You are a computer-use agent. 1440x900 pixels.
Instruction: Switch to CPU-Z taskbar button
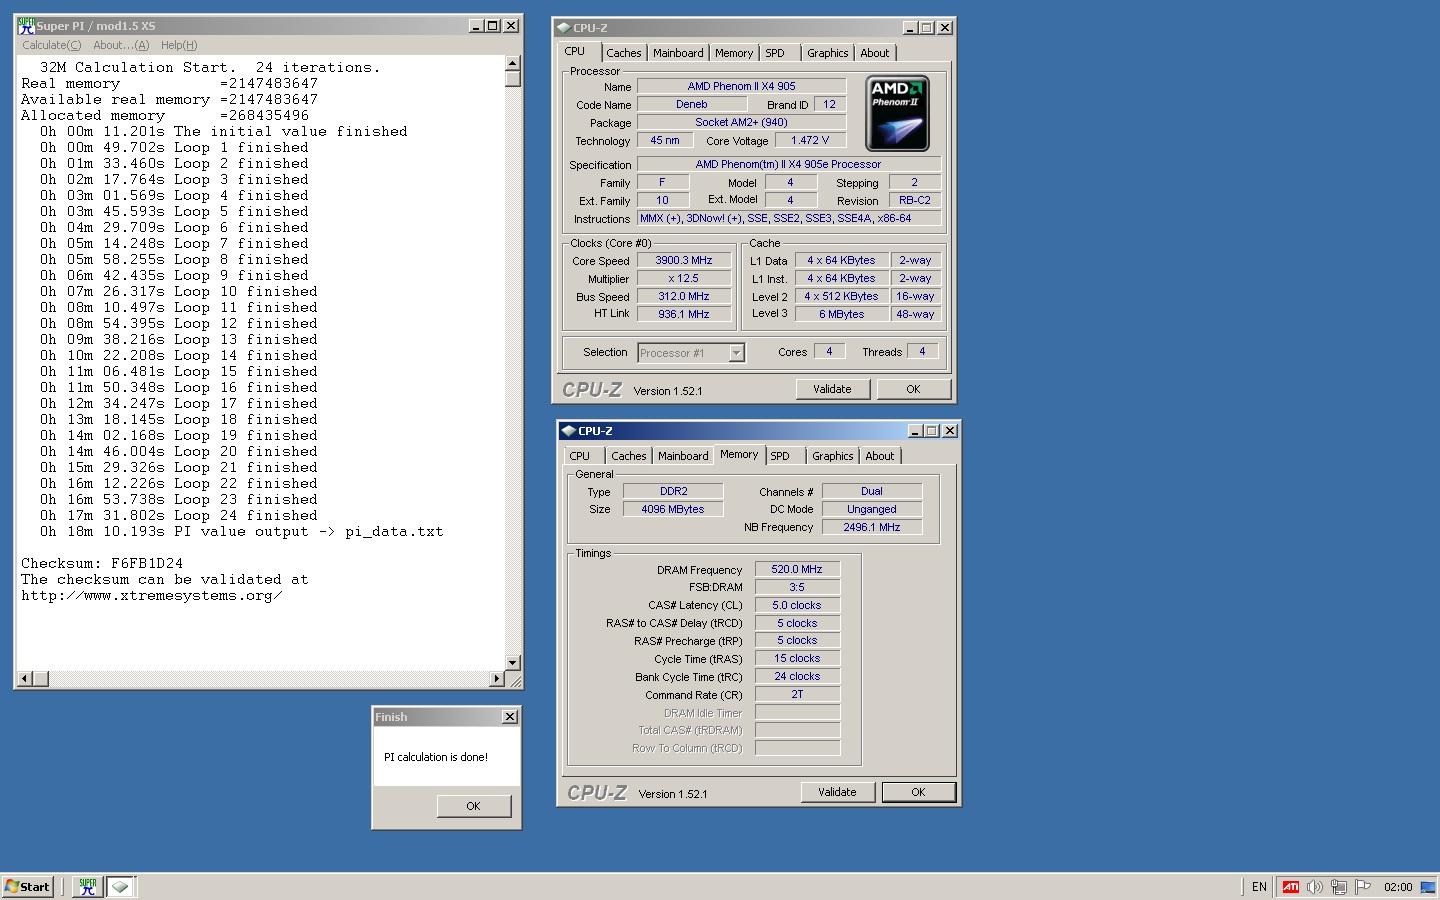click(x=120, y=886)
